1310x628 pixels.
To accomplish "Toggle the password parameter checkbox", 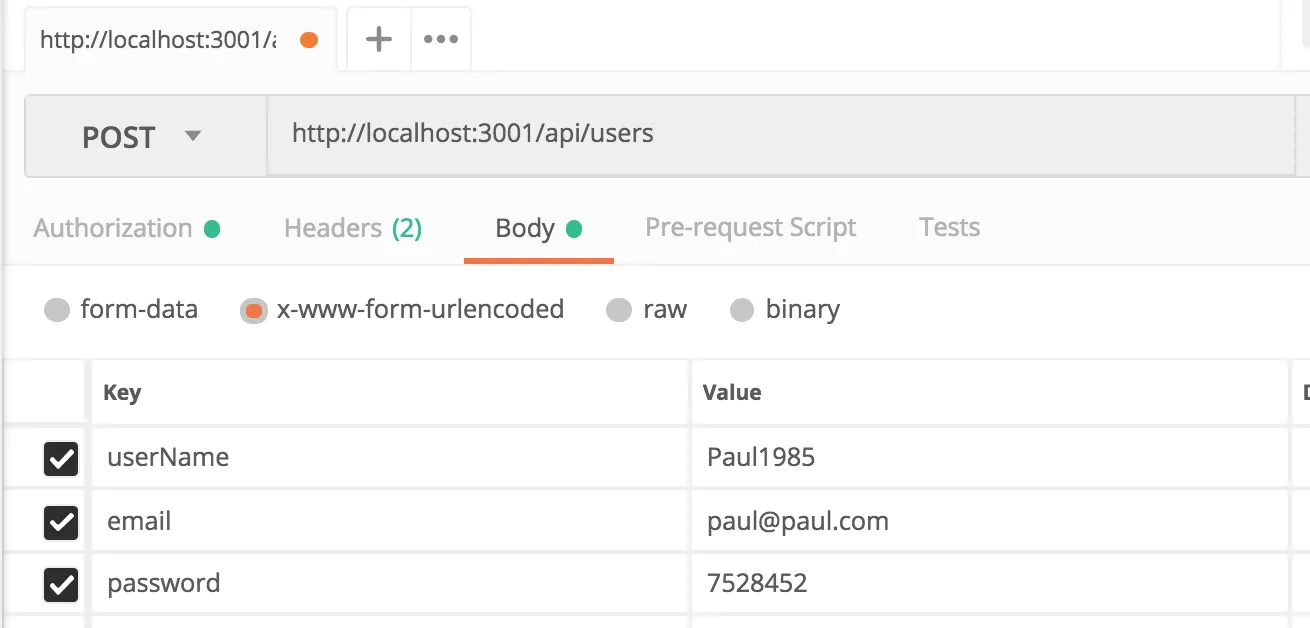I will click(61, 585).
